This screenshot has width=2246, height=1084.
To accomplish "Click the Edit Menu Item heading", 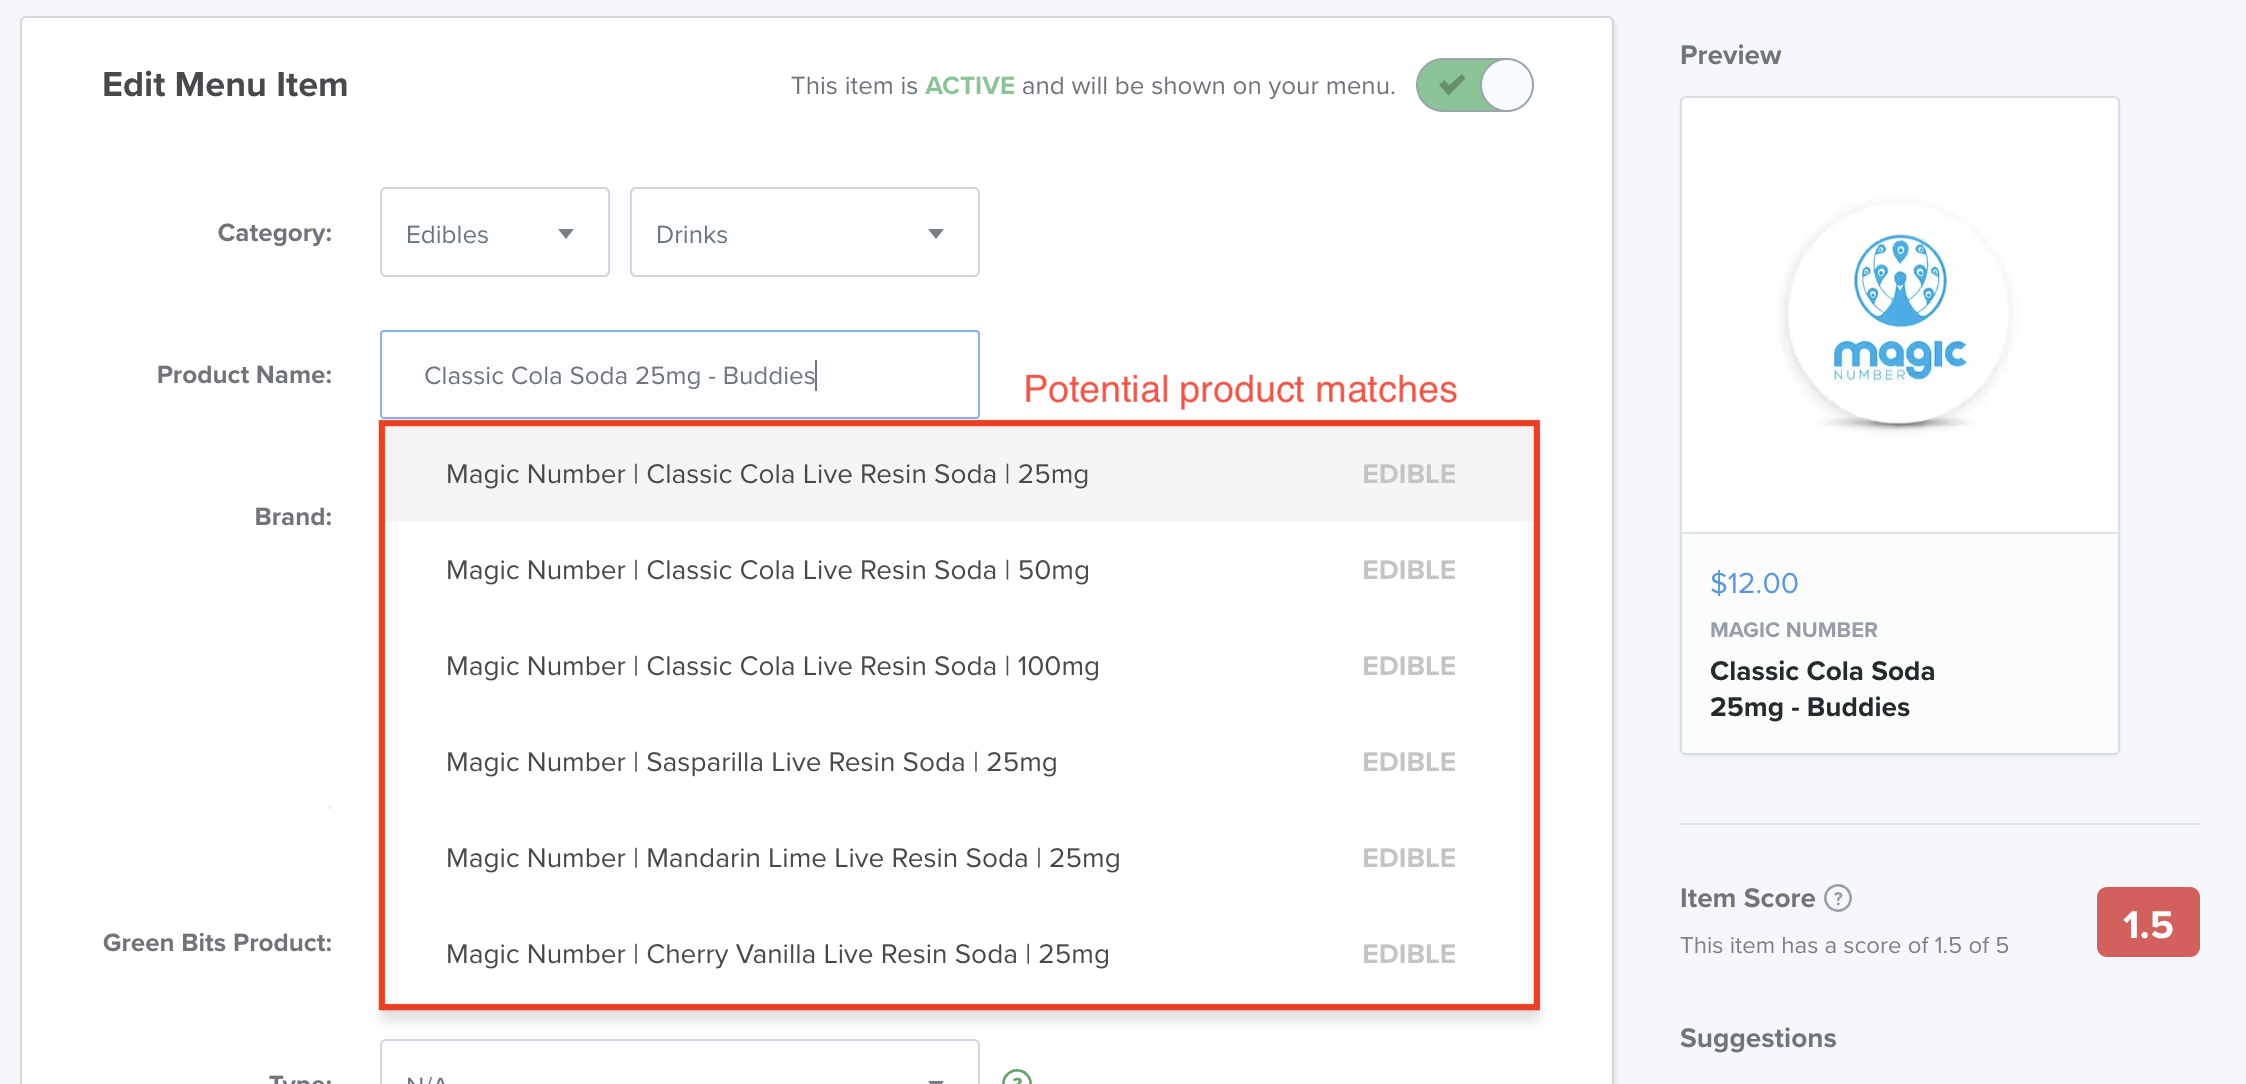I will 225,85.
